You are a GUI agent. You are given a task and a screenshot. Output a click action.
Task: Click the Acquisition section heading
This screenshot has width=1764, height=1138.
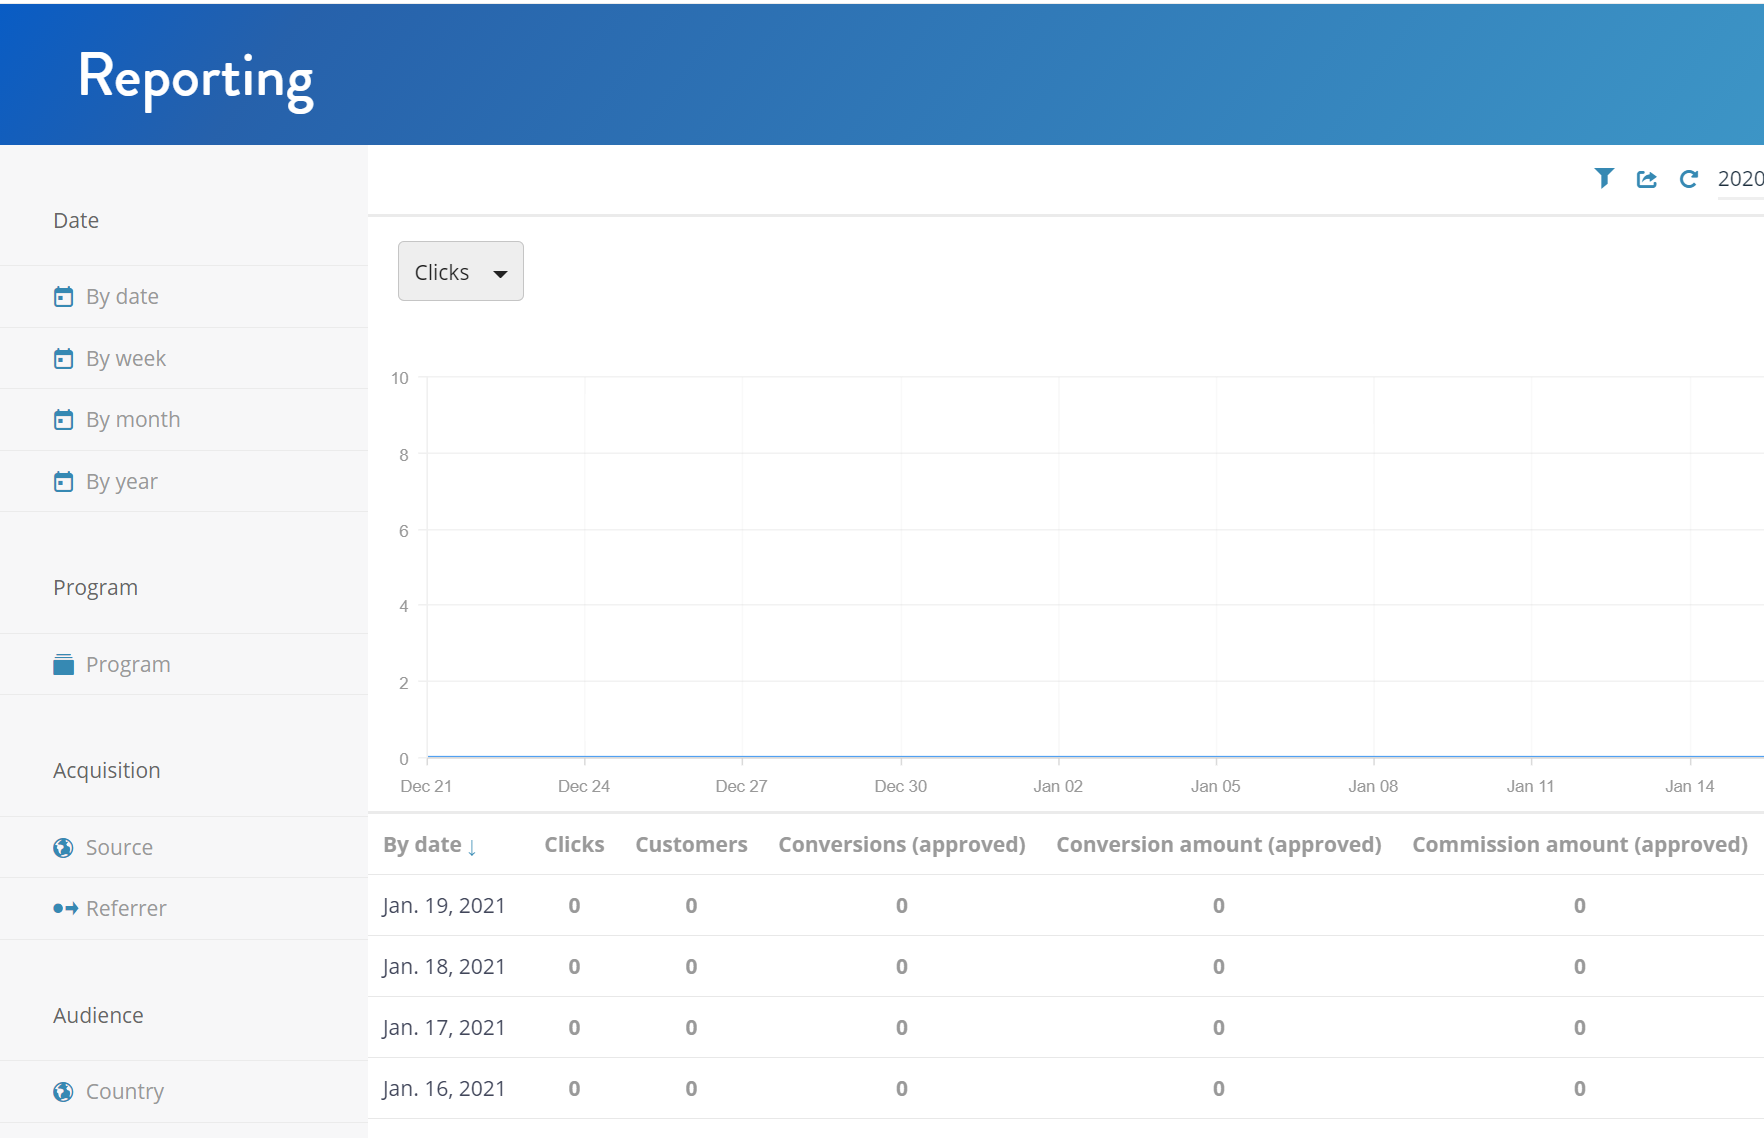107,771
